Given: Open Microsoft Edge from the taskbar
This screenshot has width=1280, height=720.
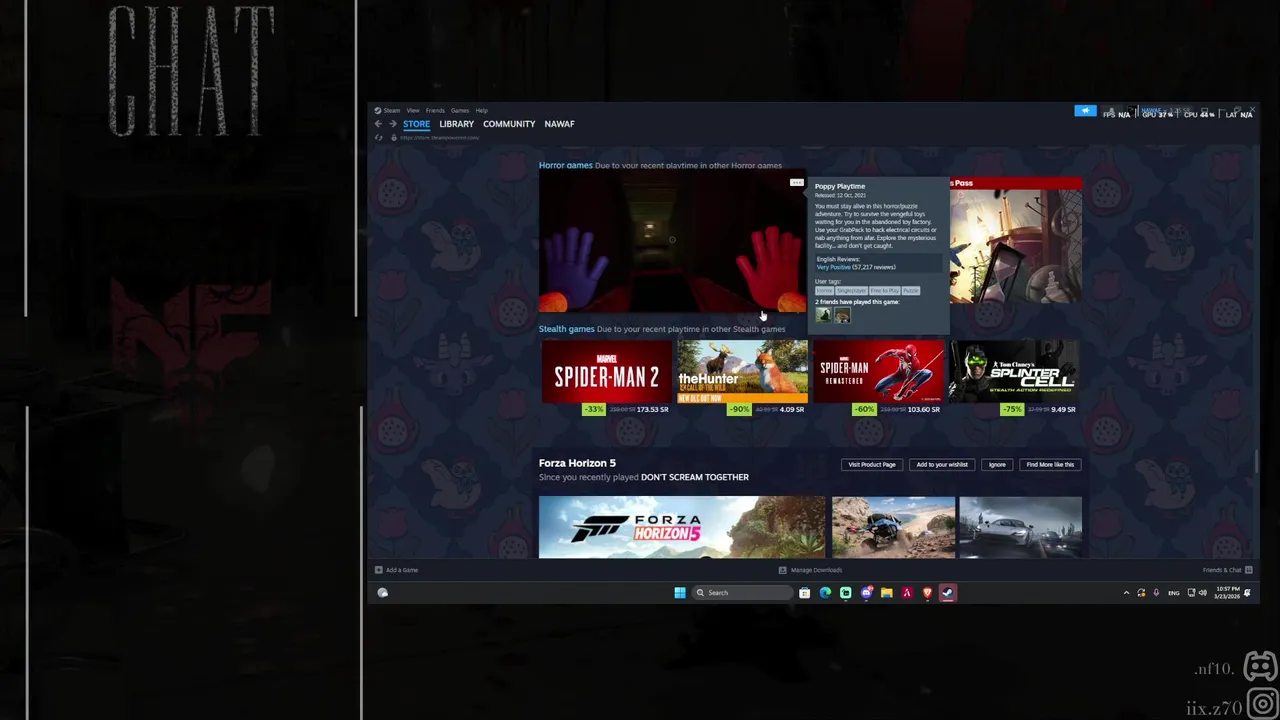Looking at the screenshot, I should coord(825,593).
